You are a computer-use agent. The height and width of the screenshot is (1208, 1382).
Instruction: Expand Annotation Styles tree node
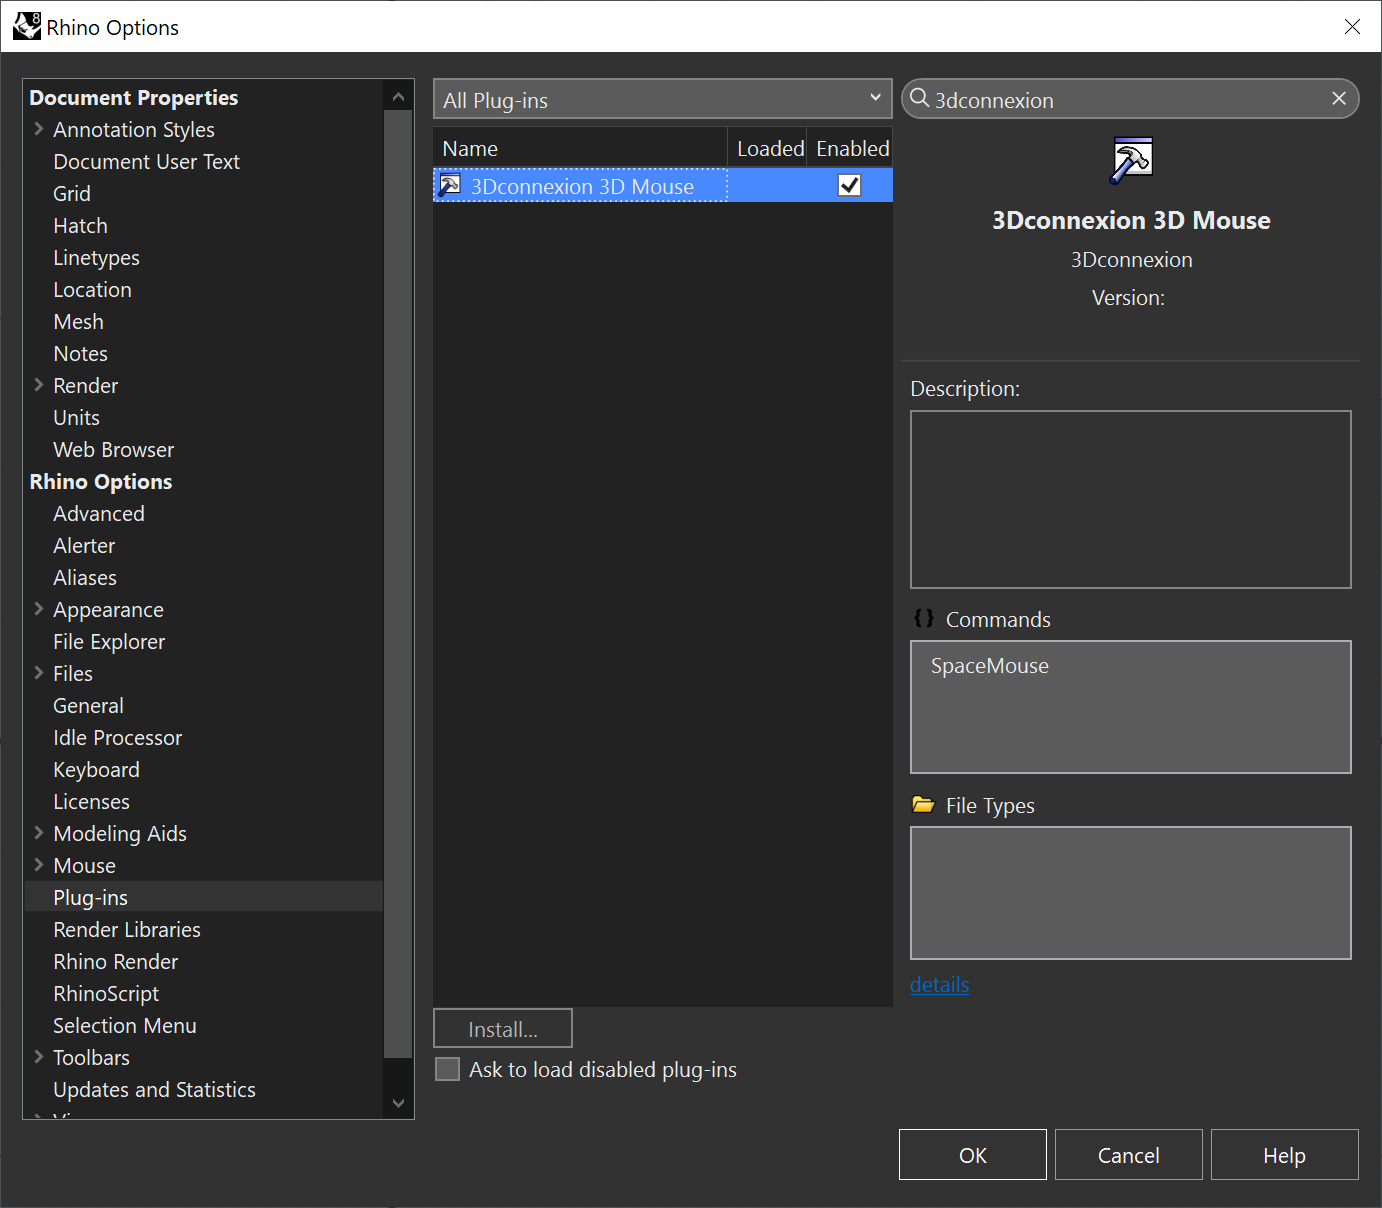click(x=39, y=129)
